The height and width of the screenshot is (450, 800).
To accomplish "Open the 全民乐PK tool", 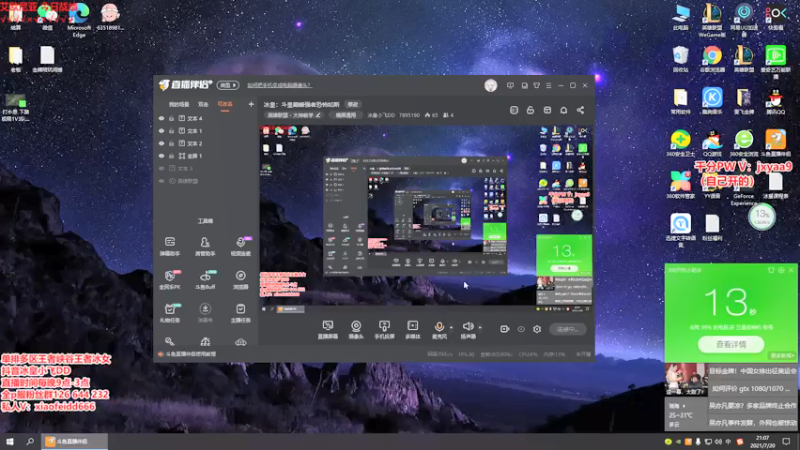I will (x=170, y=280).
